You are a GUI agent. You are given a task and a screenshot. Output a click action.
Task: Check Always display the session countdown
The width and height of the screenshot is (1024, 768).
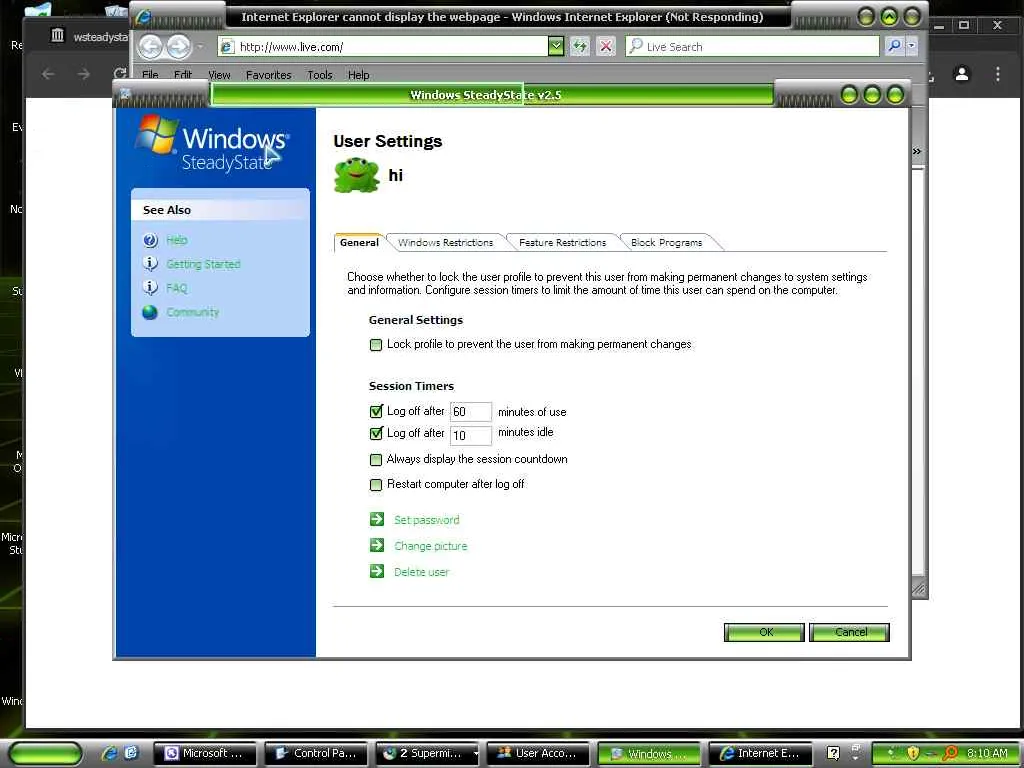[376, 460]
